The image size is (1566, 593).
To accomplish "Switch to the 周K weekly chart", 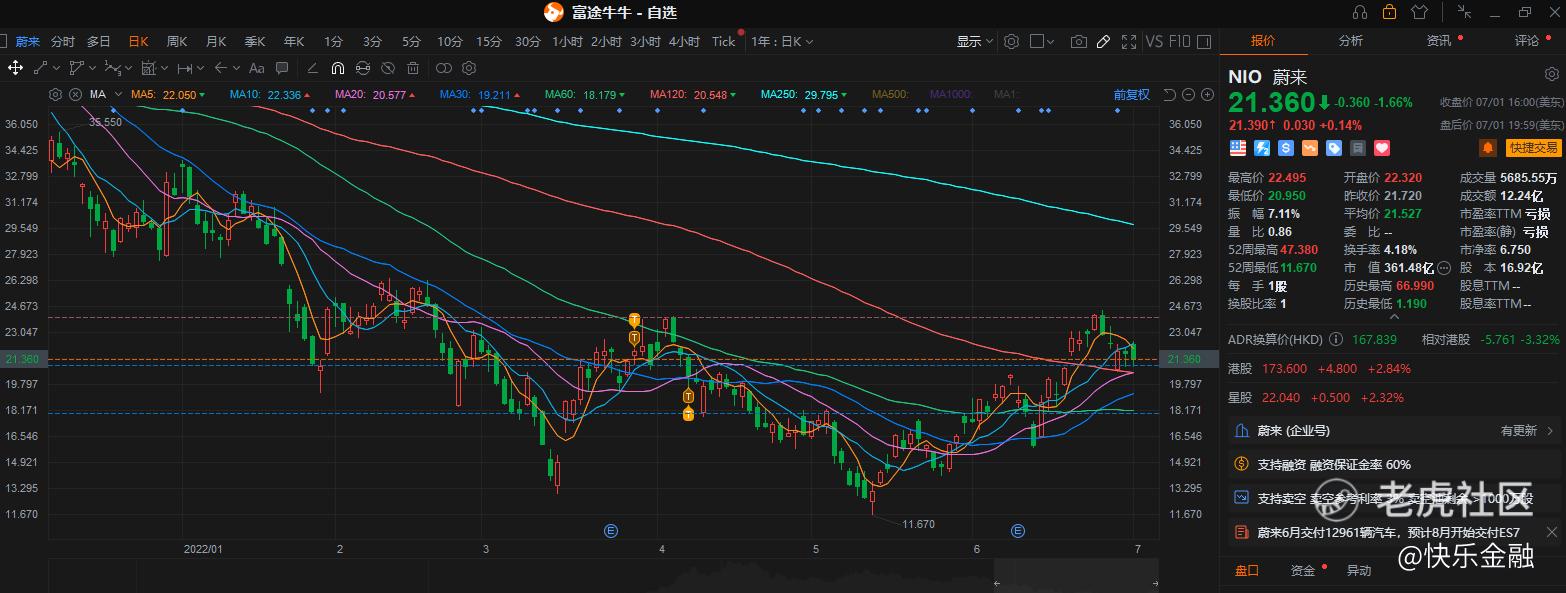I will pos(177,42).
